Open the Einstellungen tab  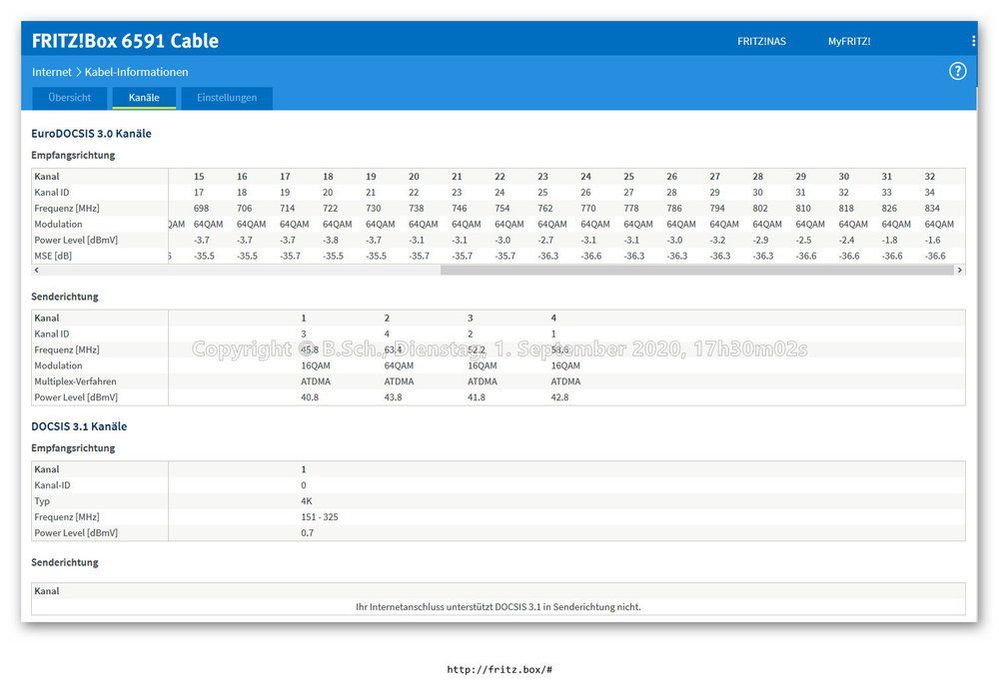pyautogui.click(x=227, y=98)
